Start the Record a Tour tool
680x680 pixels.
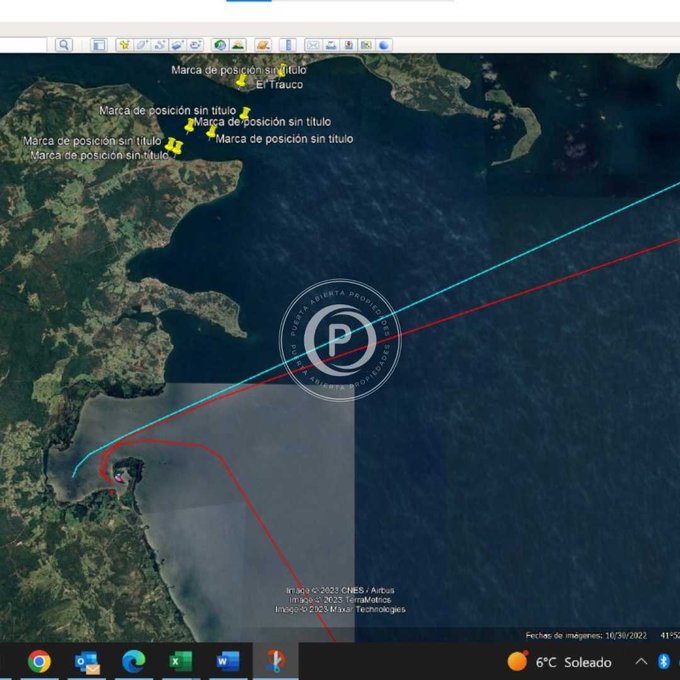[x=195, y=45]
